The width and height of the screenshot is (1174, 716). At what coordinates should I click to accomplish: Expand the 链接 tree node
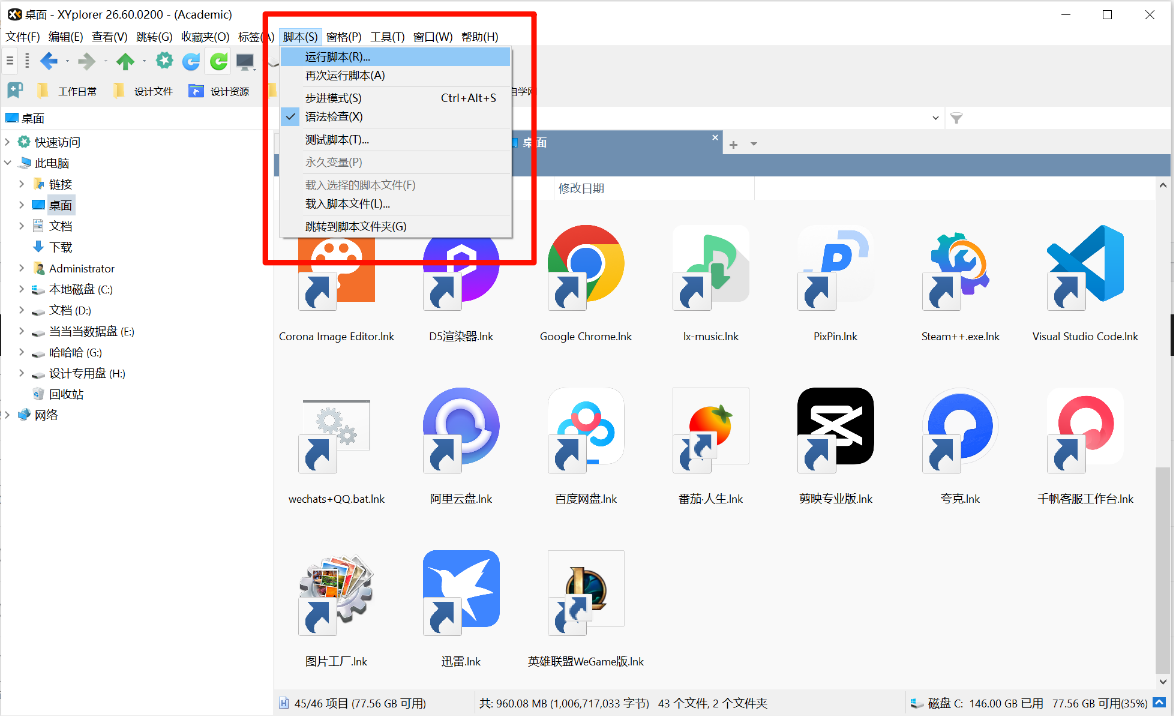pyautogui.click(x=21, y=183)
